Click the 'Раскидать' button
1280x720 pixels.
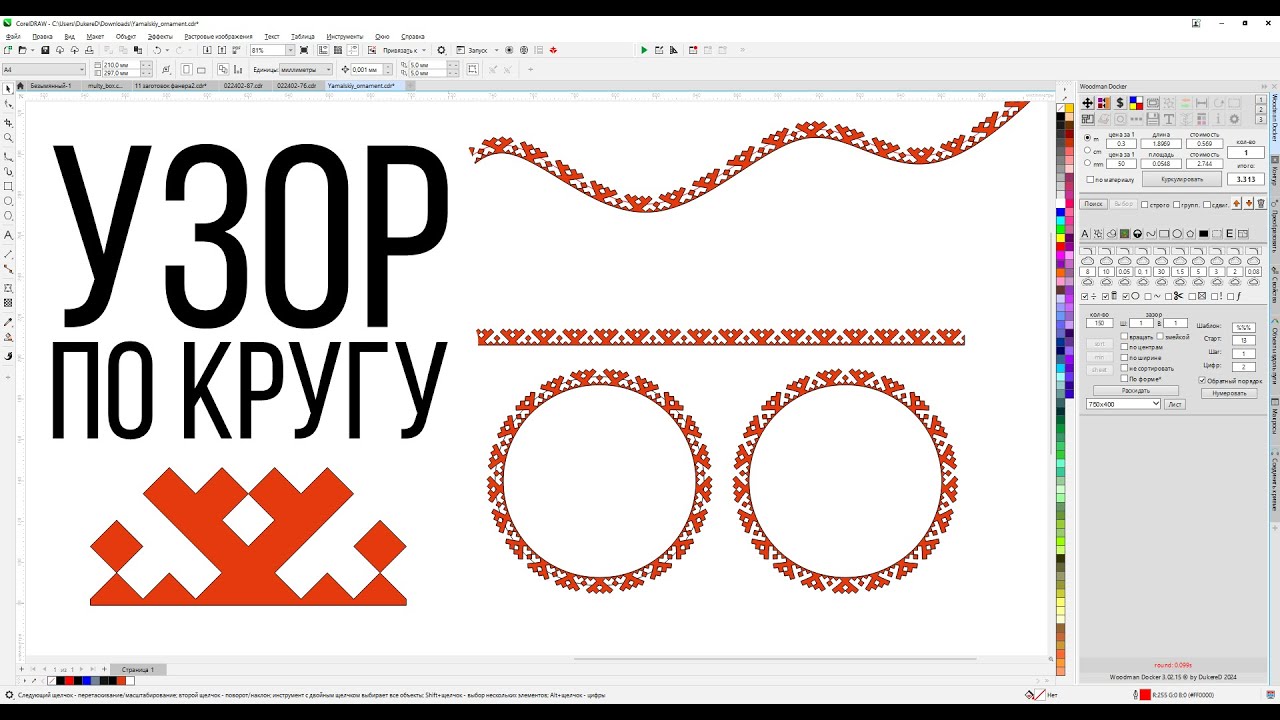point(1135,390)
